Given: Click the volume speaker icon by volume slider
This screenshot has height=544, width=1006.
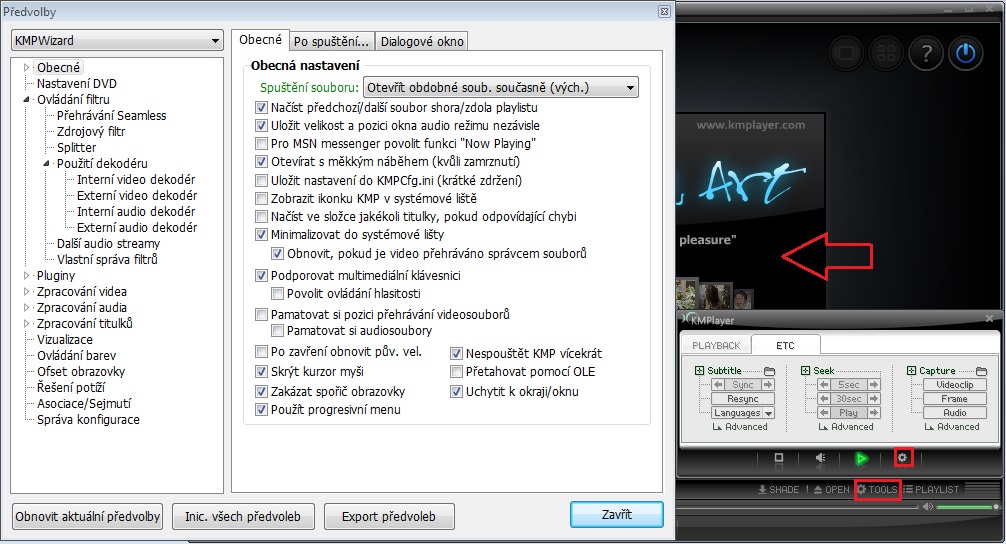Looking at the screenshot, I should click(928, 507).
